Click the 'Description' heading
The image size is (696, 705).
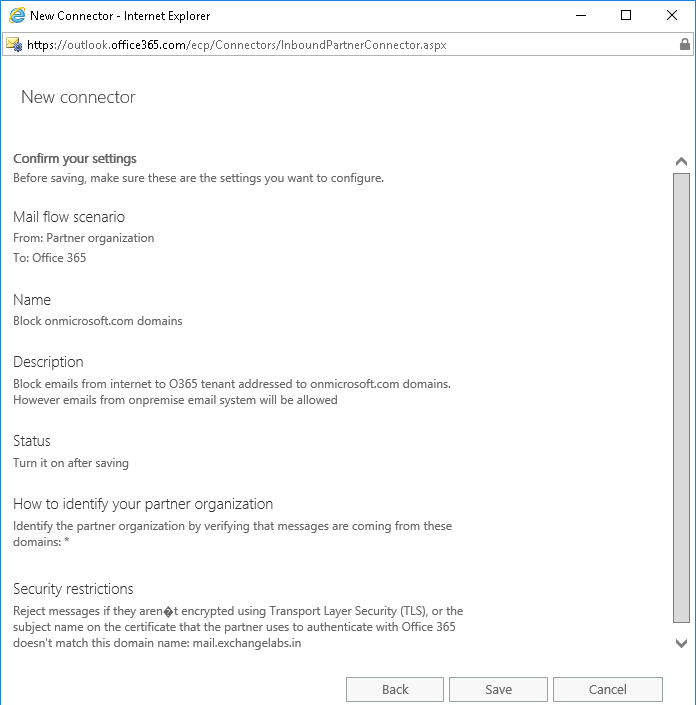[48, 362]
